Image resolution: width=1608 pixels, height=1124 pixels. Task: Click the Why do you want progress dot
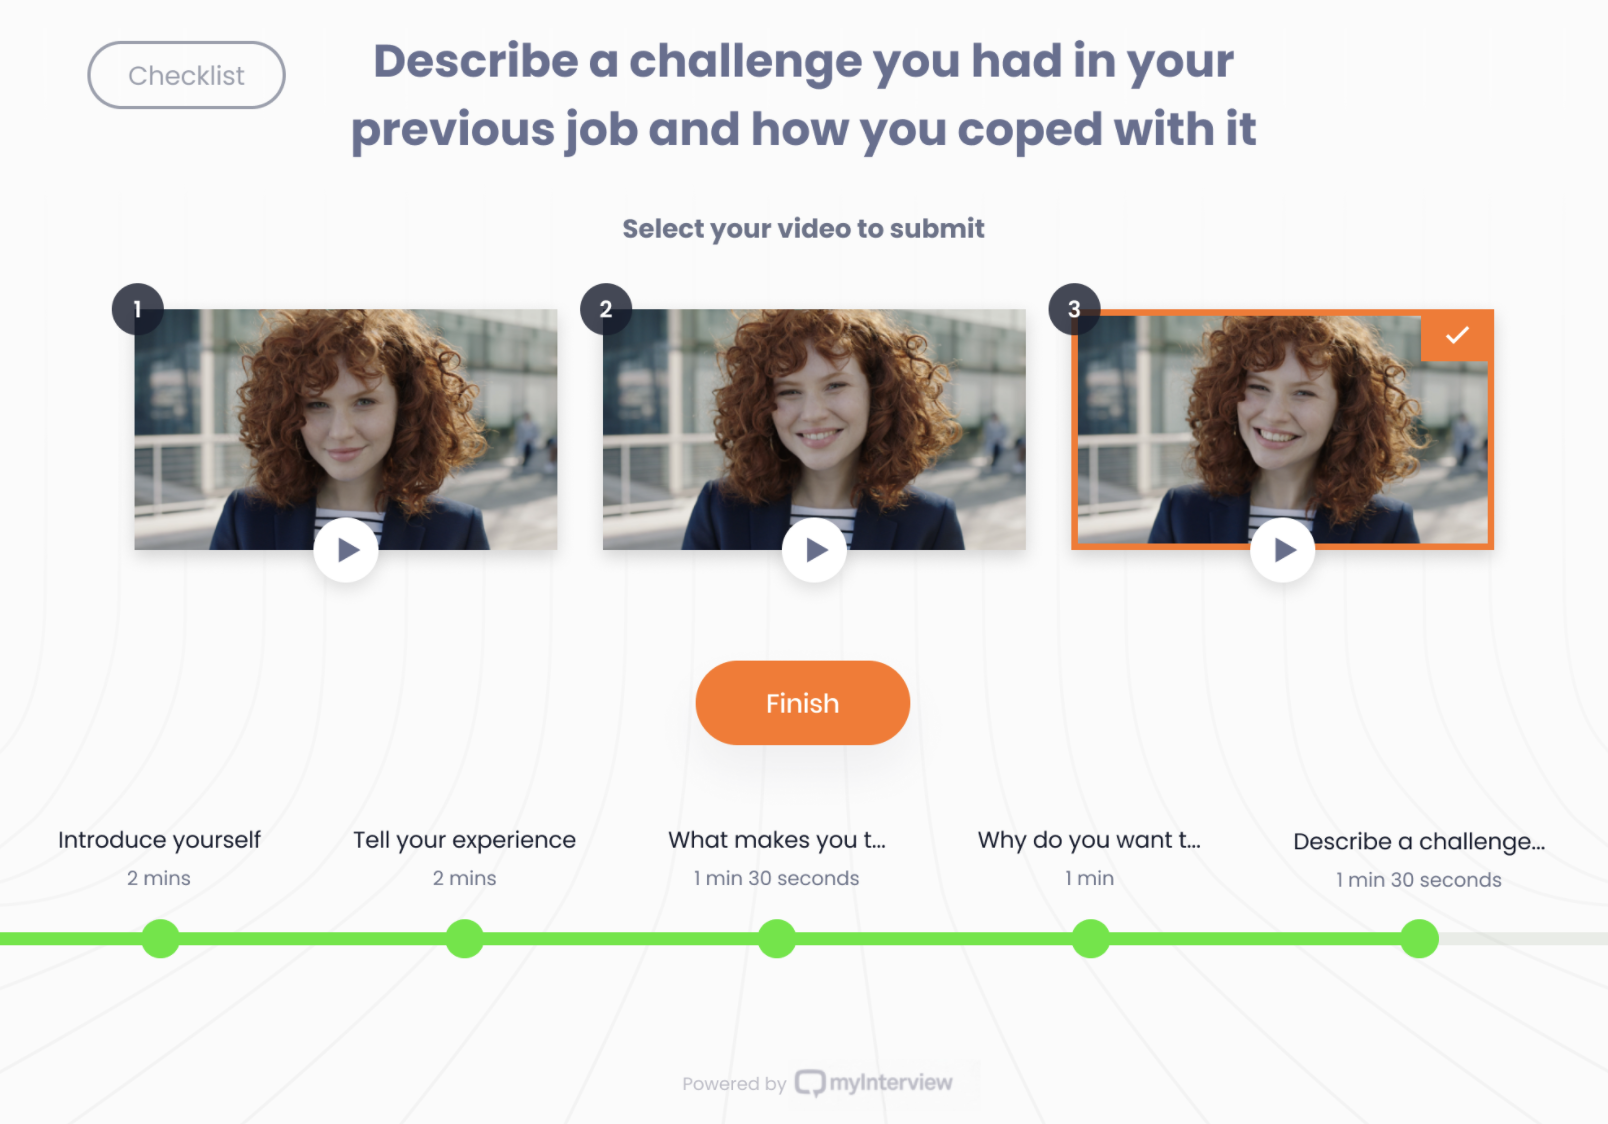1091,939
